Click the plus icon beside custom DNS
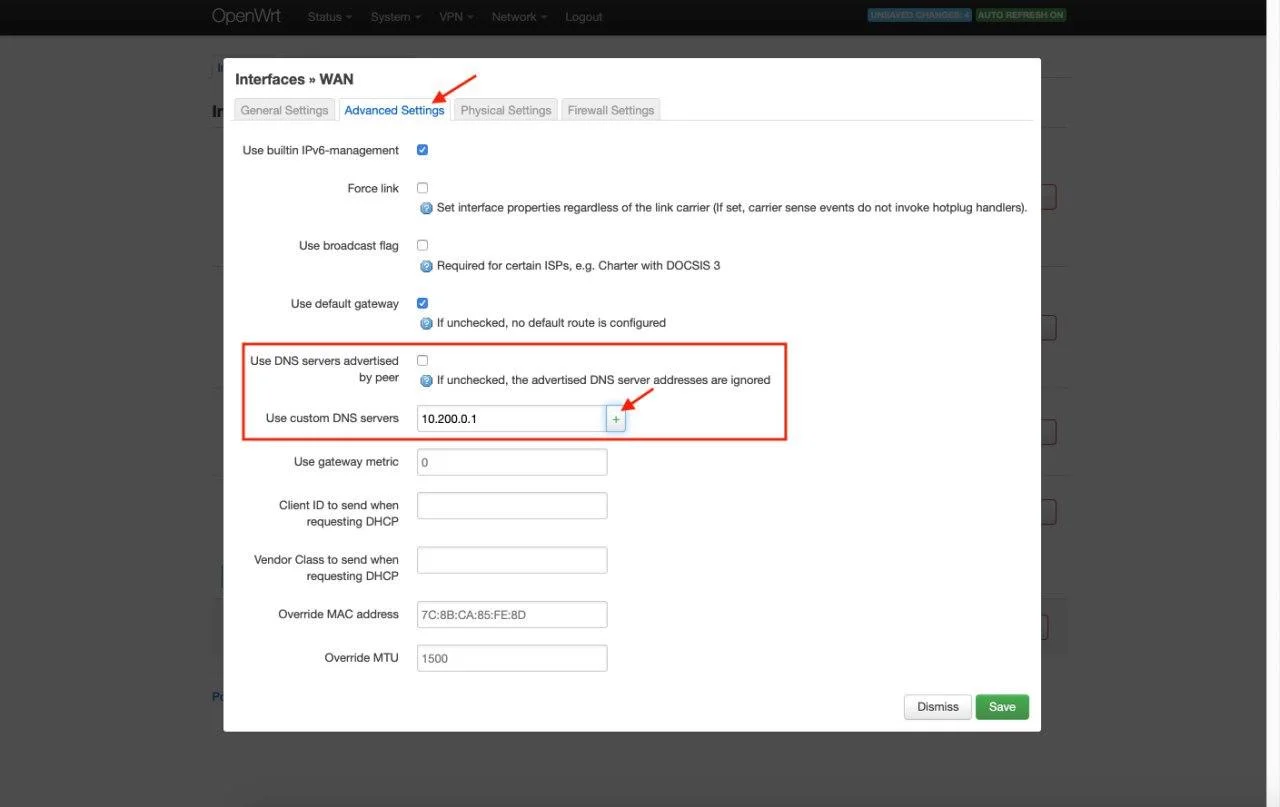This screenshot has height=807, width=1280. point(616,419)
